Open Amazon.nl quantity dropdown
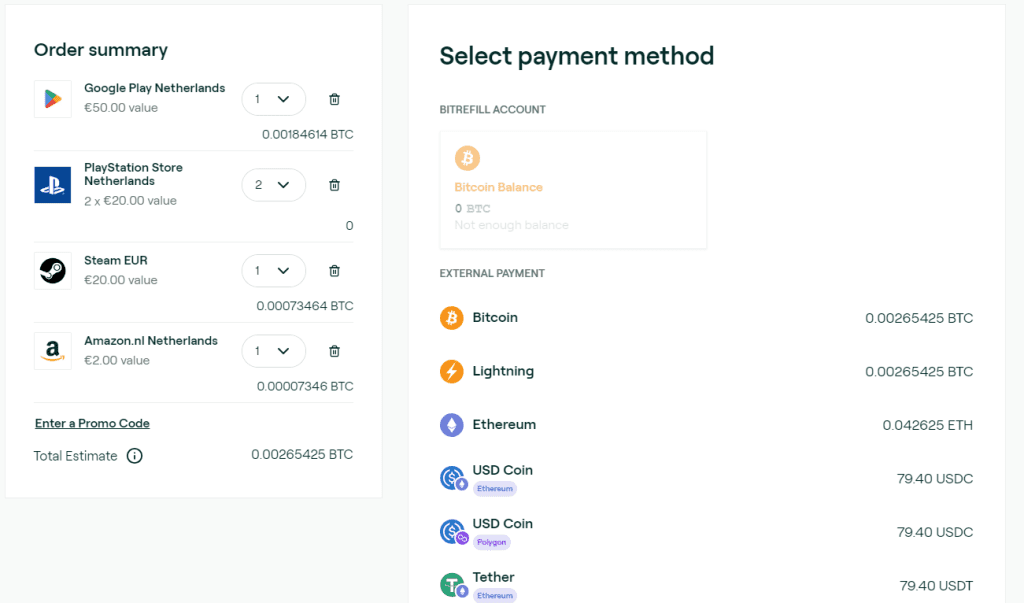1024x603 pixels. click(x=273, y=351)
